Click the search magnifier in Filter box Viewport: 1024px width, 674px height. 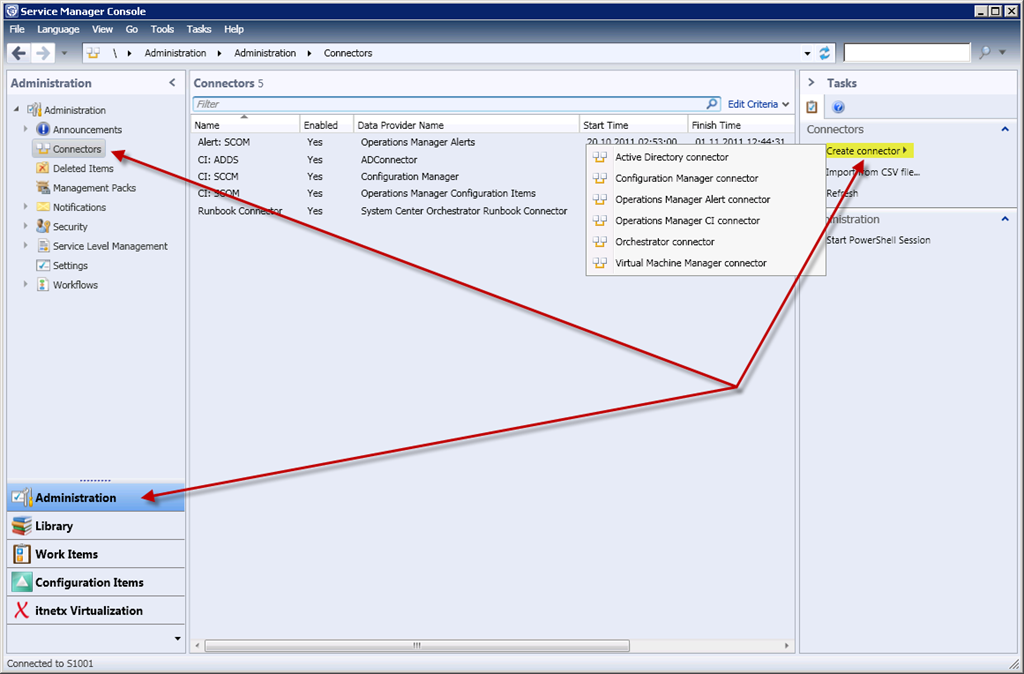(x=712, y=104)
